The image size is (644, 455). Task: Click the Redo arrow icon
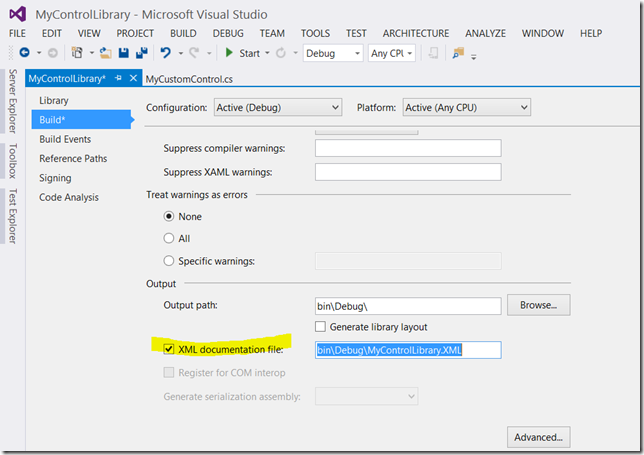tap(194, 53)
